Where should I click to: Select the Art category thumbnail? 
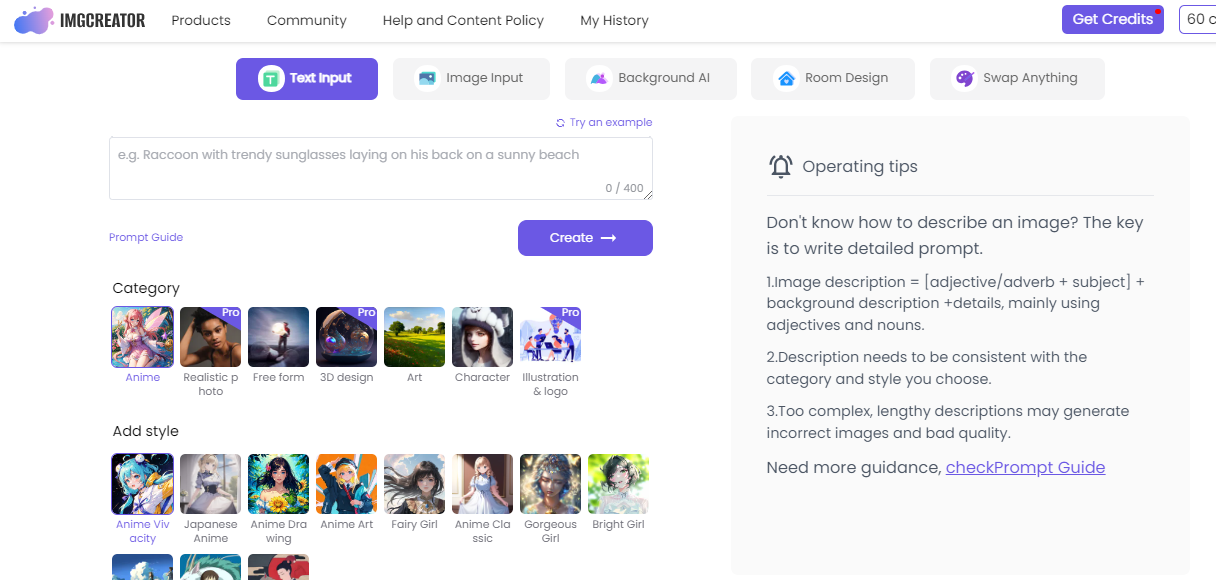coord(415,337)
